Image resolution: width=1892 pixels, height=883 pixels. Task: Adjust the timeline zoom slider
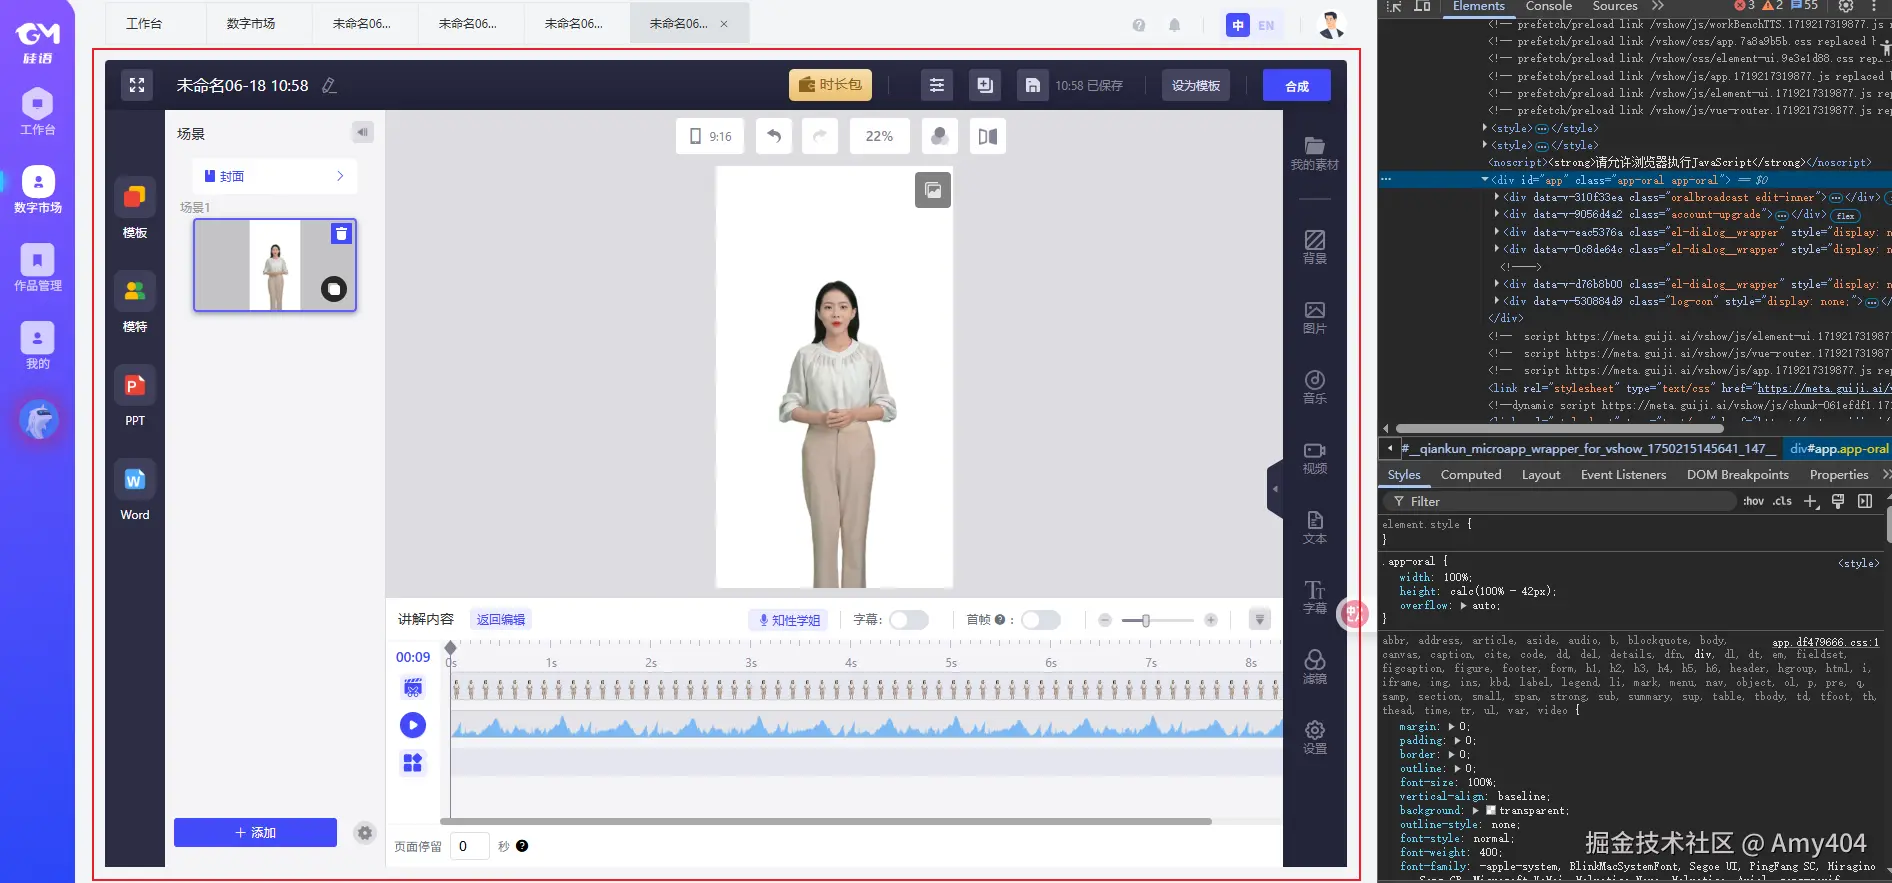point(1146,620)
